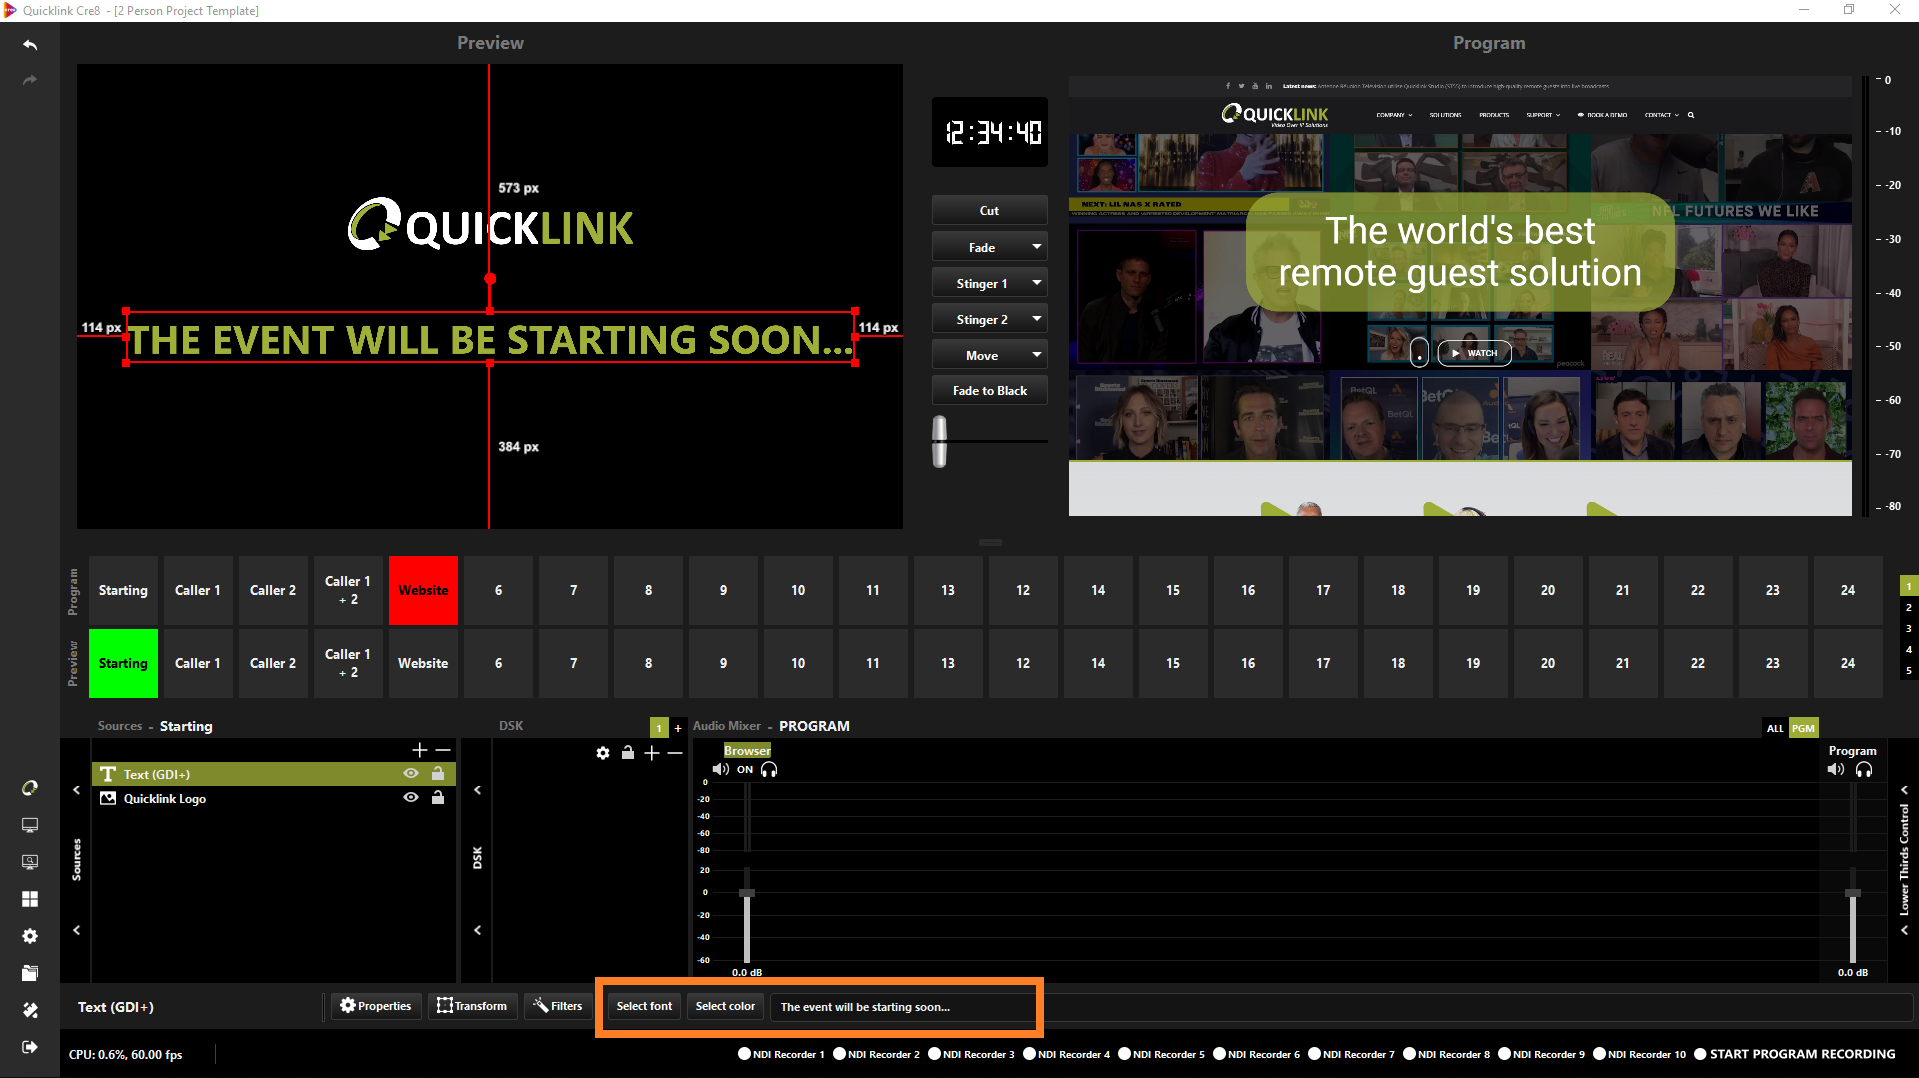Open the Stinger 1 dropdown arrow
The height and width of the screenshot is (1078, 1919).
click(1037, 283)
